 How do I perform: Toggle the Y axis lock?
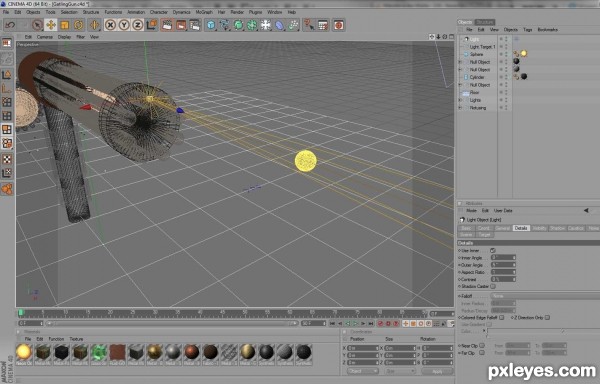coord(124,25)
